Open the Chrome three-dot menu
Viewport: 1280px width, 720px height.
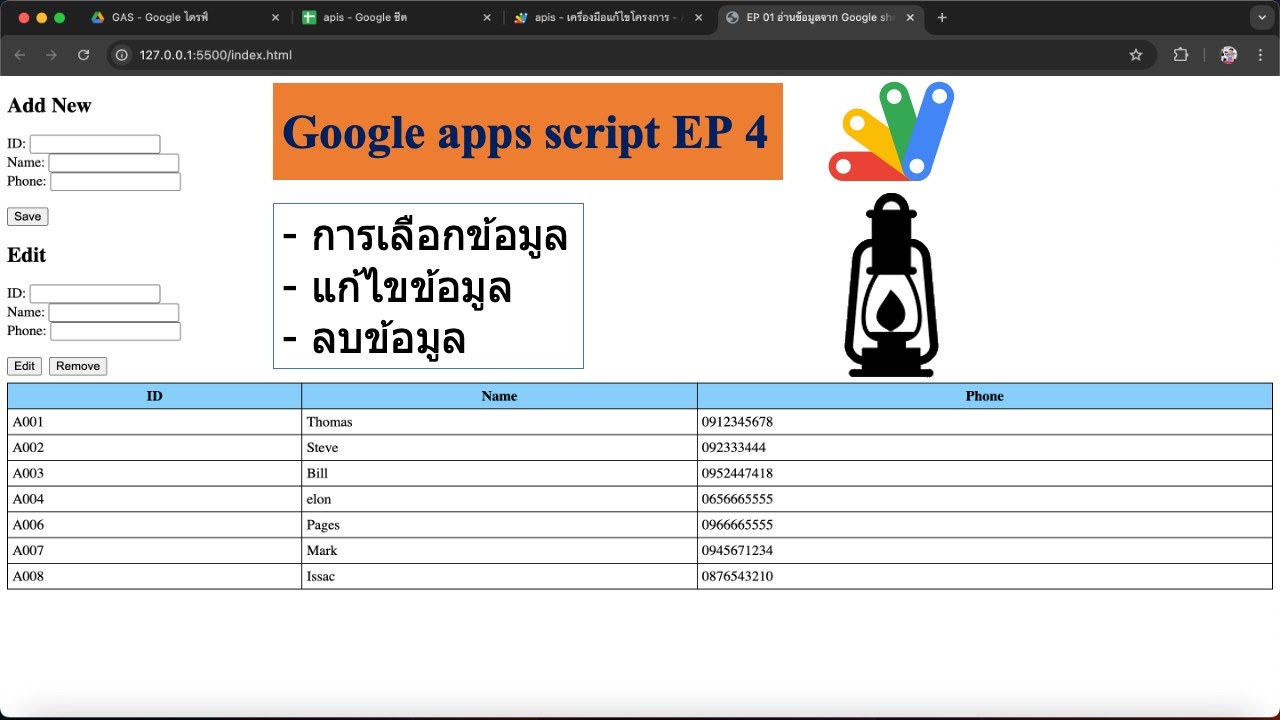[x=1261, y=55]
